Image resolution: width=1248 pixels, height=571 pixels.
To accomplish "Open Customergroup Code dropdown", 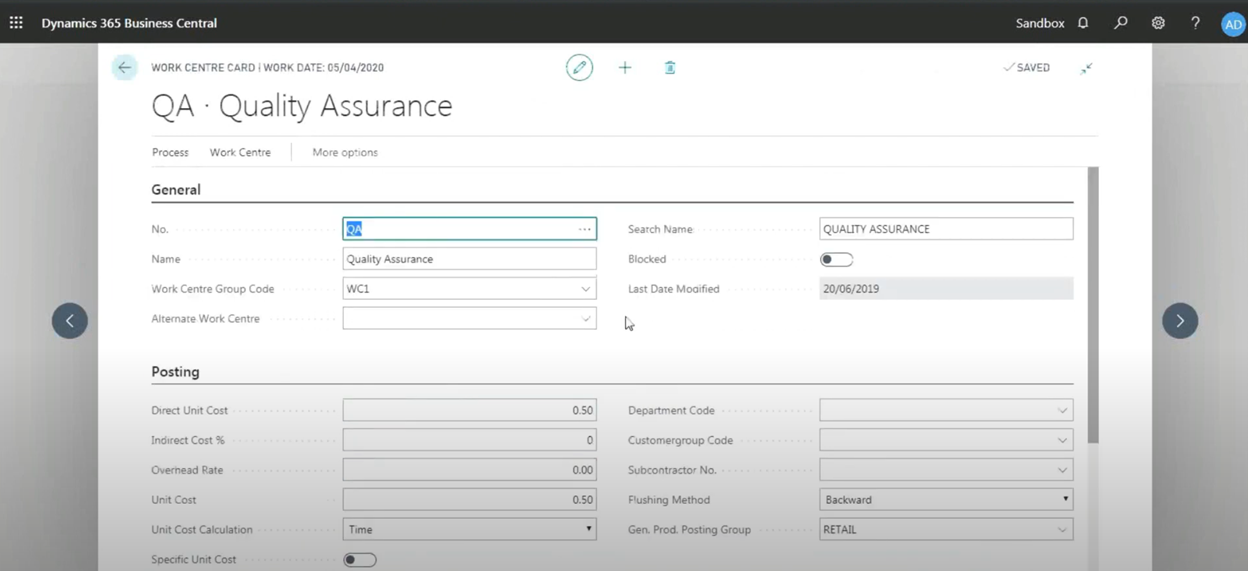I will pos(1062,440).
